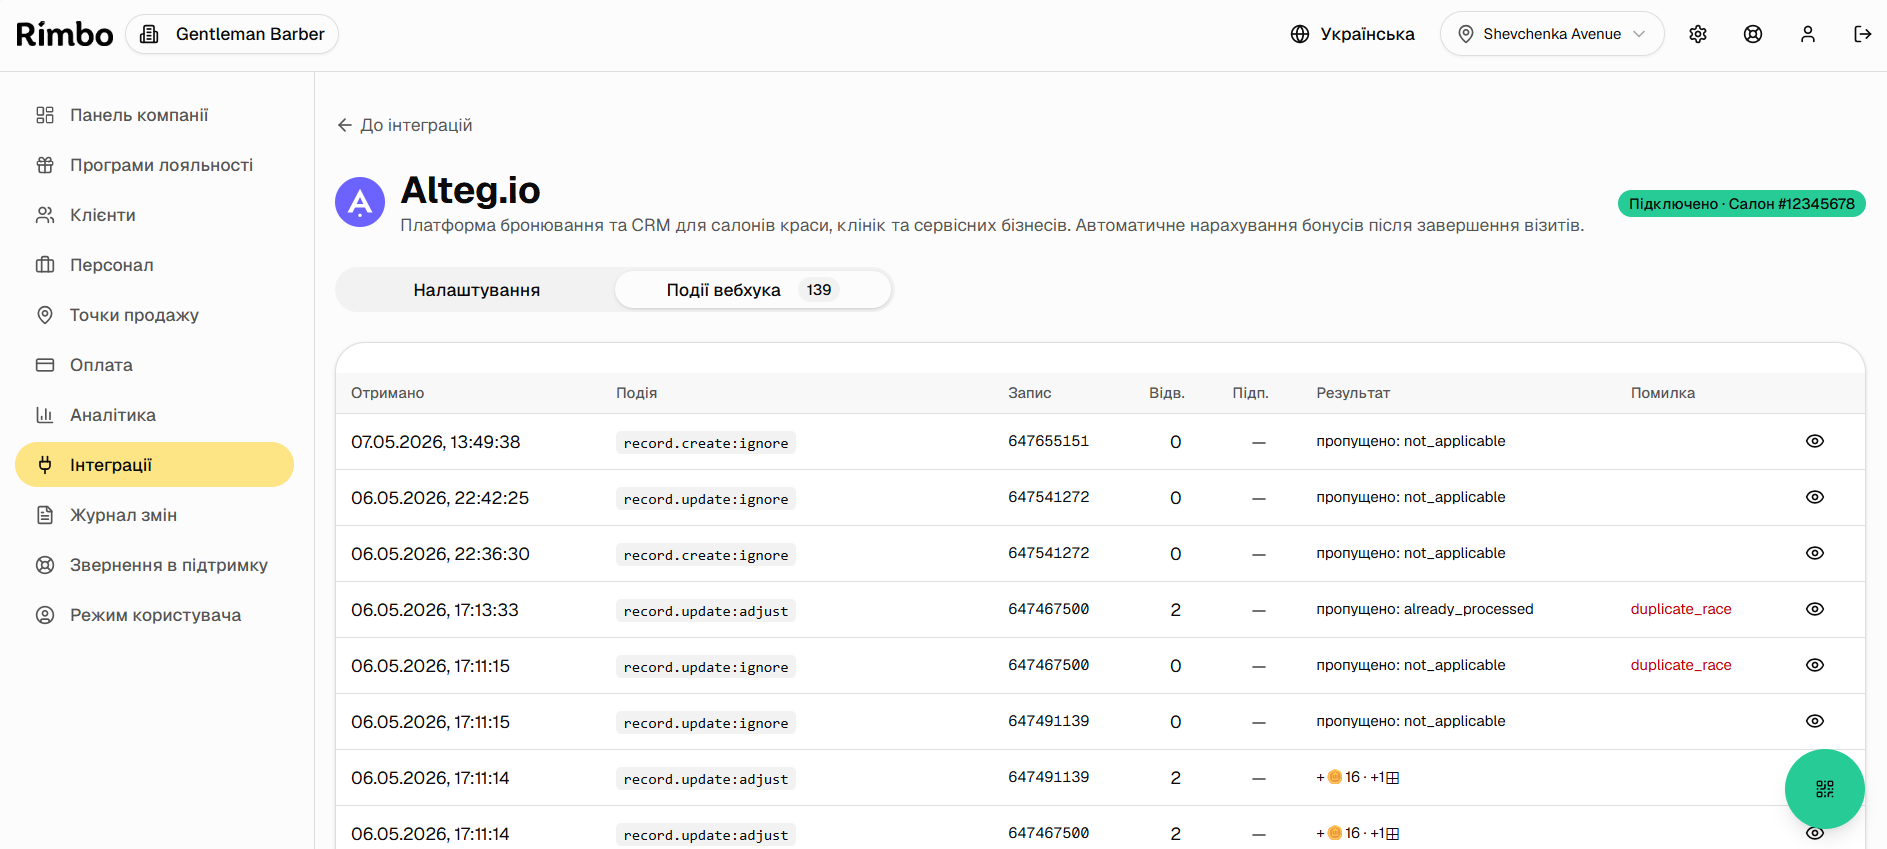The width and height of the screenshot is (1887, 849).
Task: Click the eye icon for 22:36:30 event
Action: [x=1815, y=553]
